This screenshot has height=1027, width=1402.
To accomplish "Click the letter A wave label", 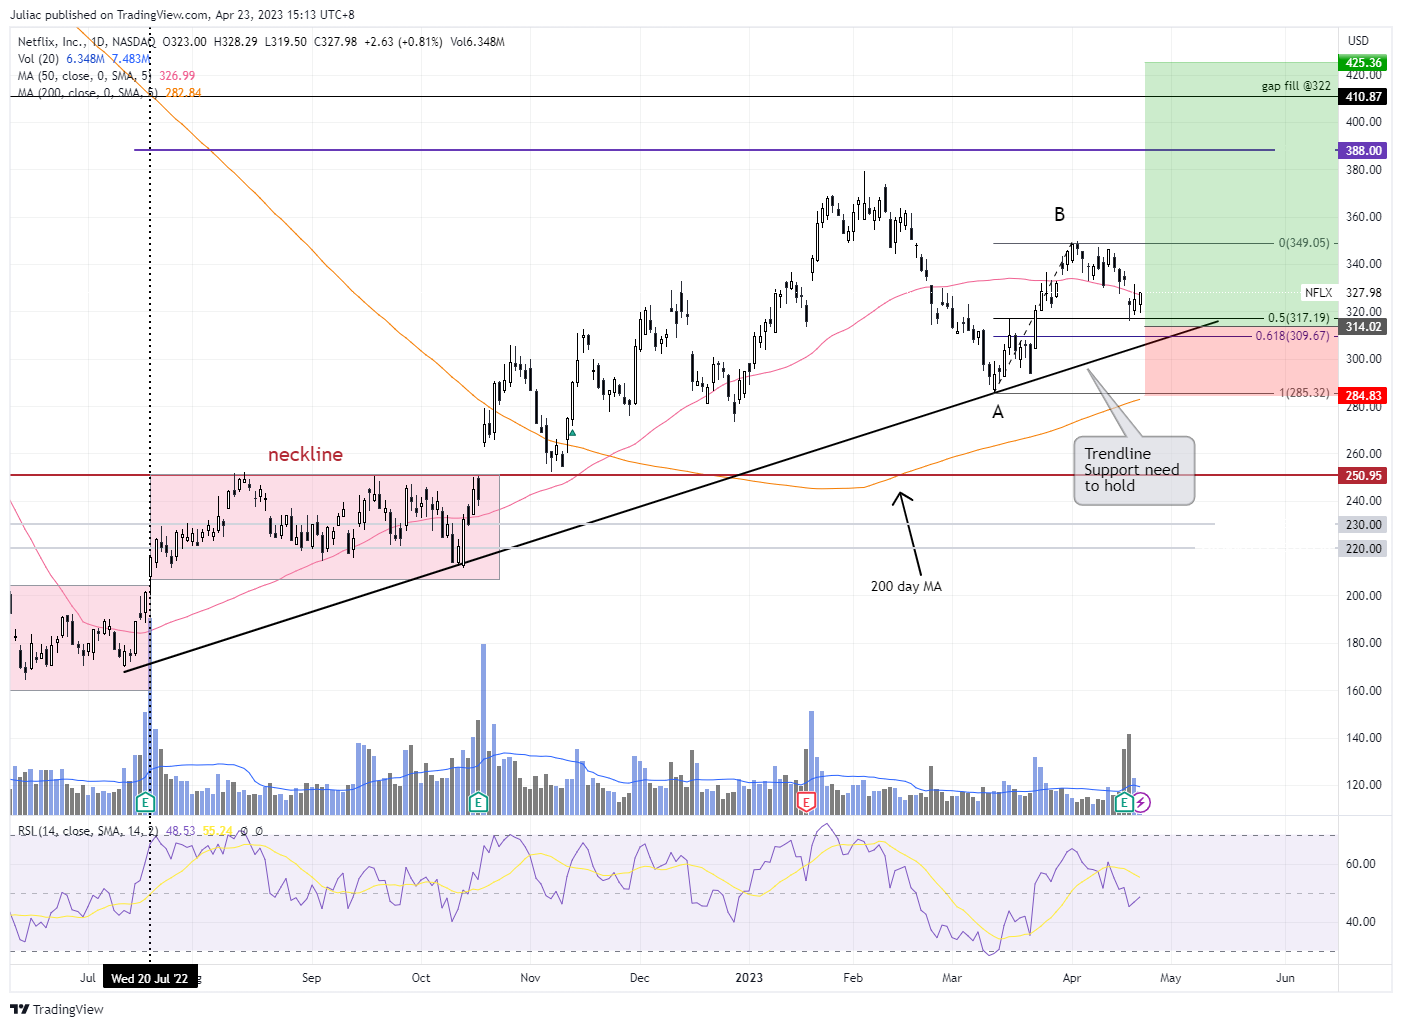I will (x=998, y=411).
